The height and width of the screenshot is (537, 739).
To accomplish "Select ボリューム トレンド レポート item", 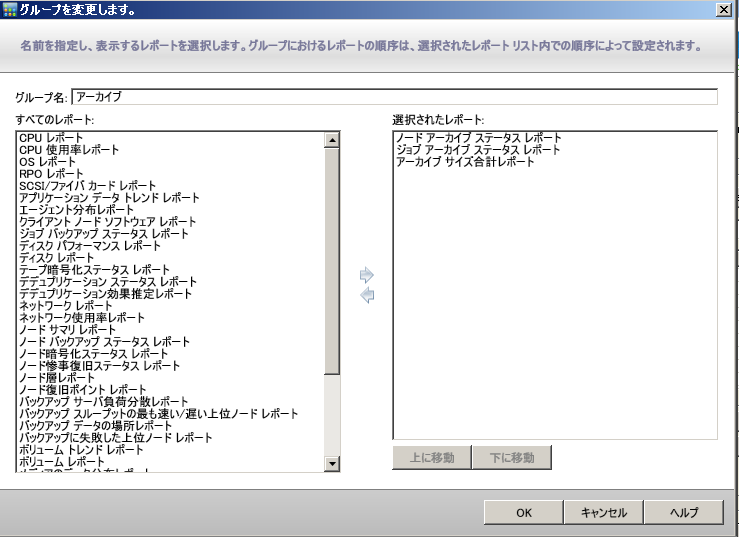I will [x=82, y=450].
